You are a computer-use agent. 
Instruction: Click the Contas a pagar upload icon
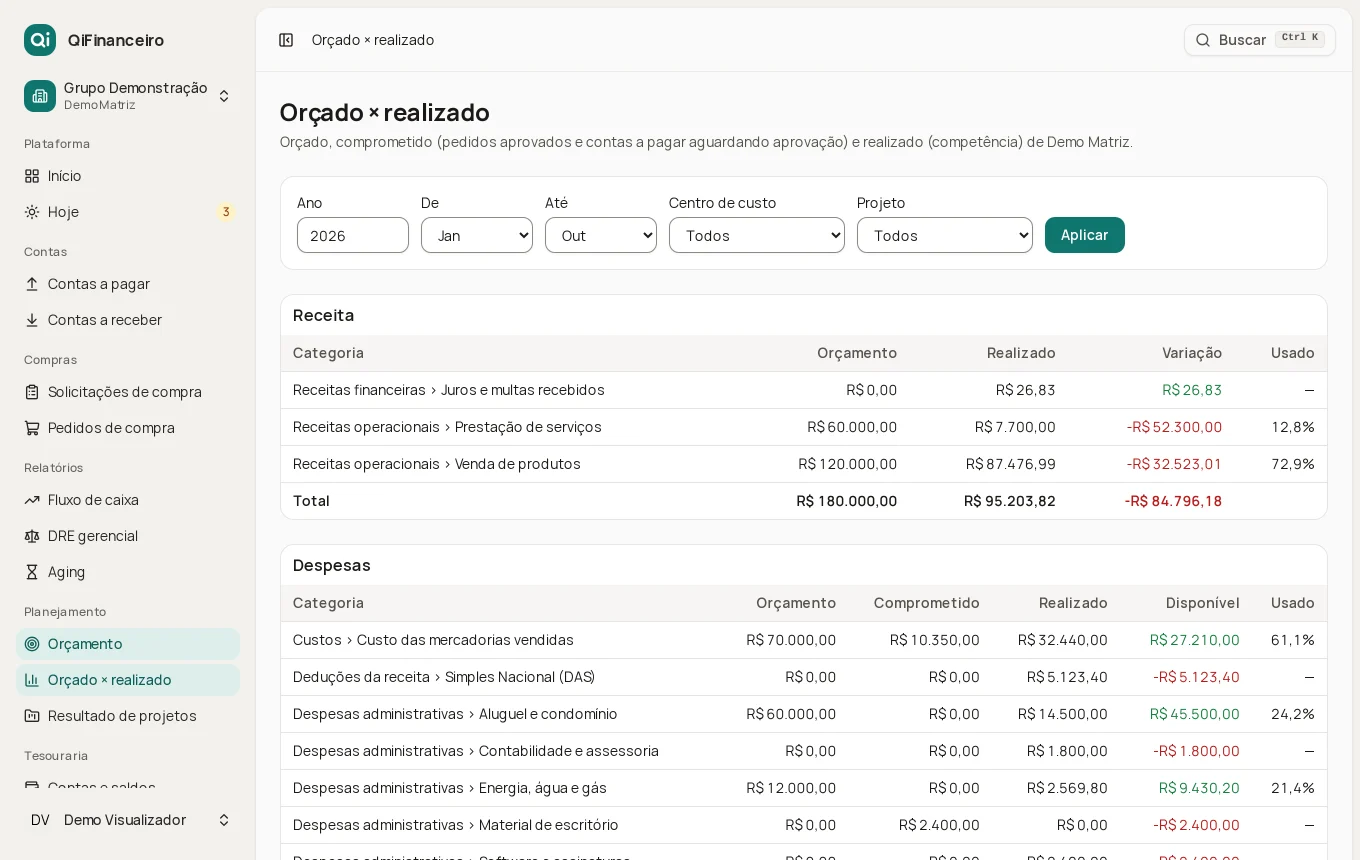[x=32, y=284]
